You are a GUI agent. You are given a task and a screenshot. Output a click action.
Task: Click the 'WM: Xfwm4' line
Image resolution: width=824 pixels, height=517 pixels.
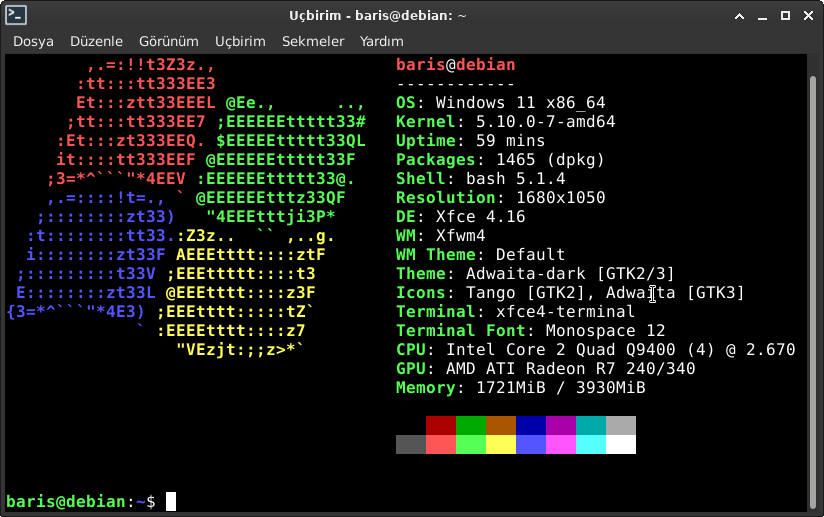tap(441, 235)
